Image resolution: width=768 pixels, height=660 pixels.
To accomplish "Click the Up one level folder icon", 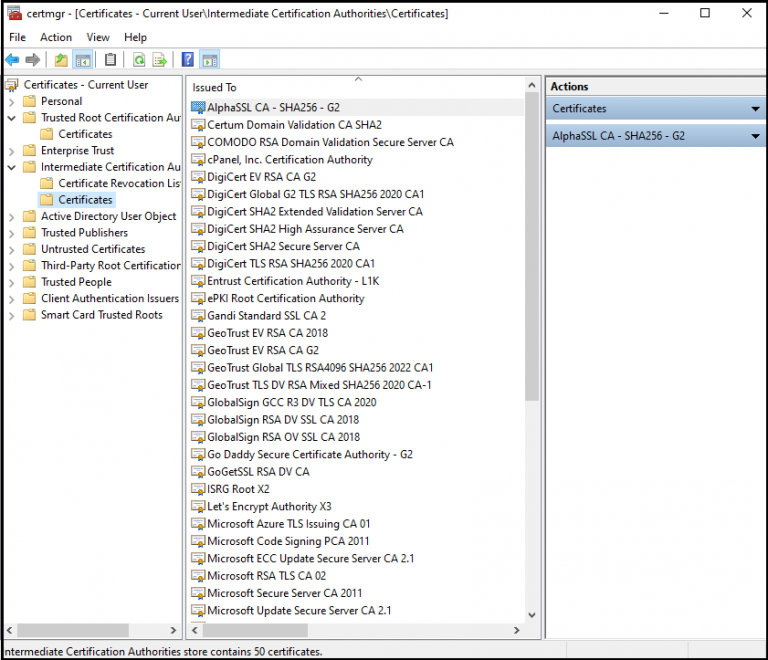I will pos(61,60).
